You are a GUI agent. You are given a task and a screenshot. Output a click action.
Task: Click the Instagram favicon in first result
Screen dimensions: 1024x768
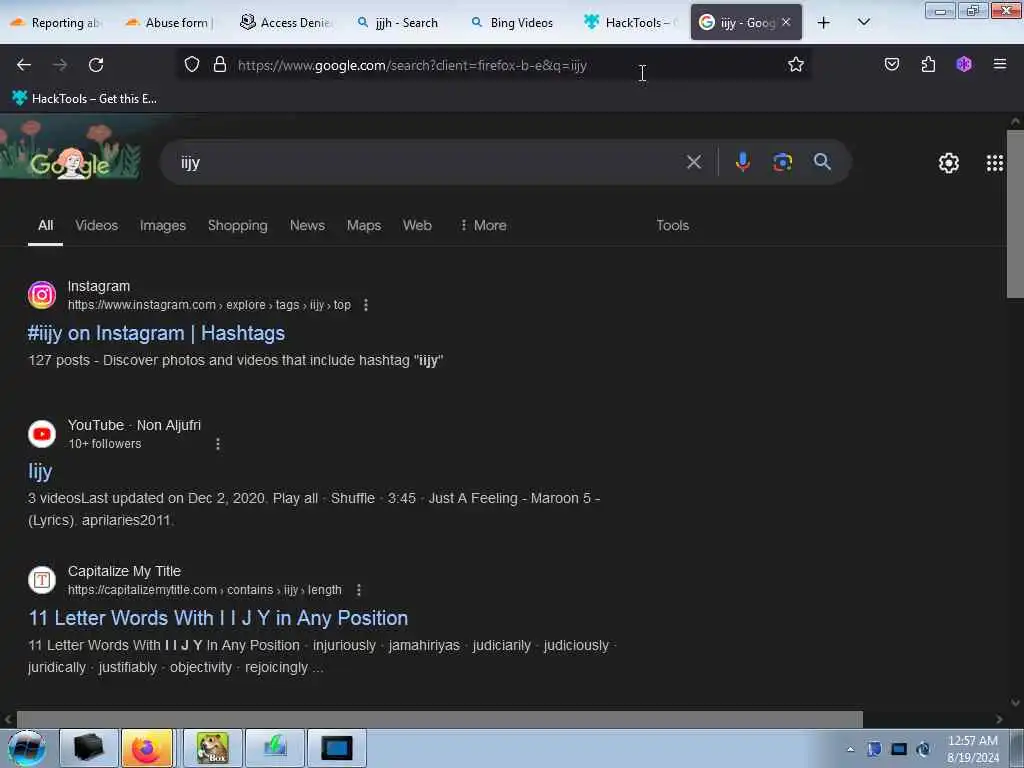pos(42,295)
